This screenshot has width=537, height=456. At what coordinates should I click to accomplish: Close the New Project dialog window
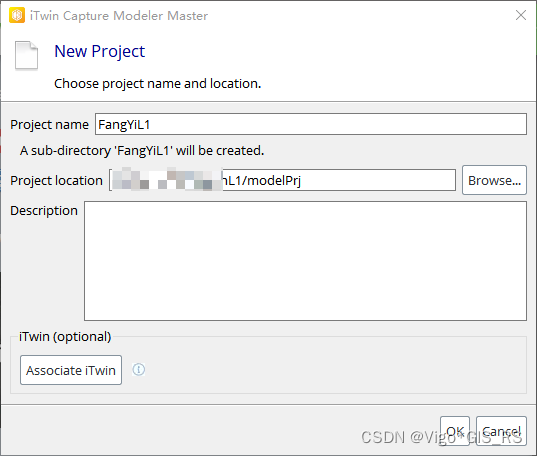pos(521,15)
